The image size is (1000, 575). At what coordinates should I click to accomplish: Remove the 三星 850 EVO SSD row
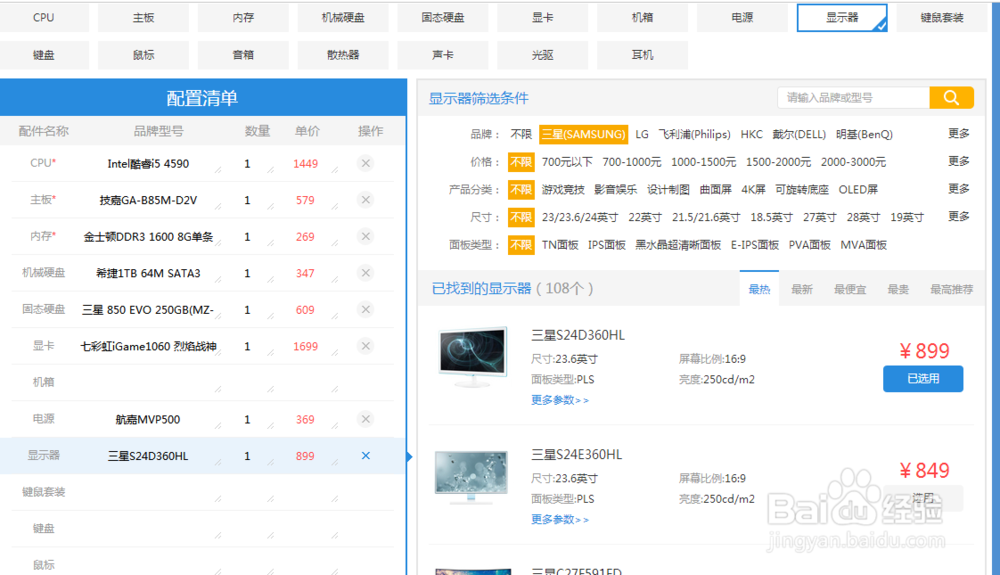[x=365, y=309]
